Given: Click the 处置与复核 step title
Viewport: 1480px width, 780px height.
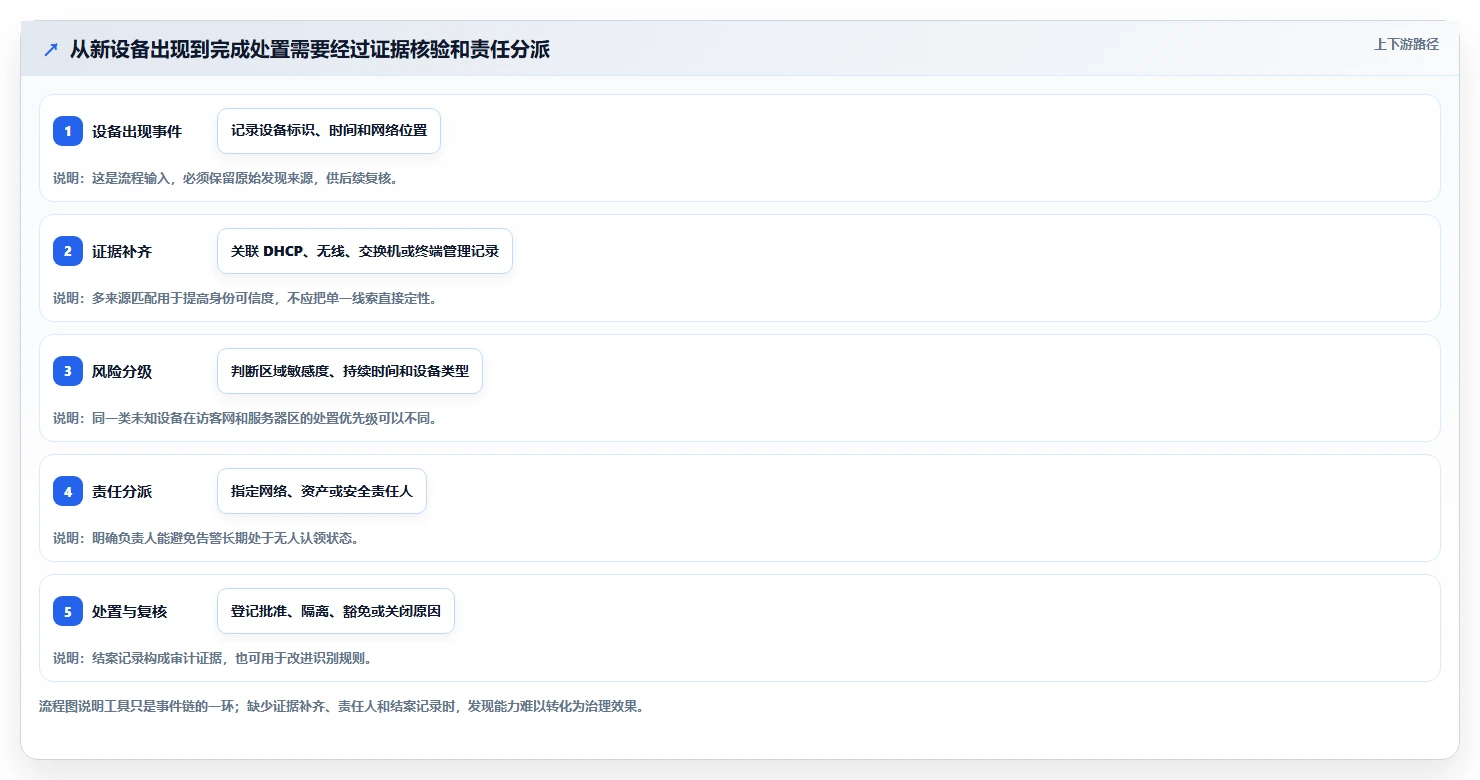Looking at the screenshot, I should point(130,611).
